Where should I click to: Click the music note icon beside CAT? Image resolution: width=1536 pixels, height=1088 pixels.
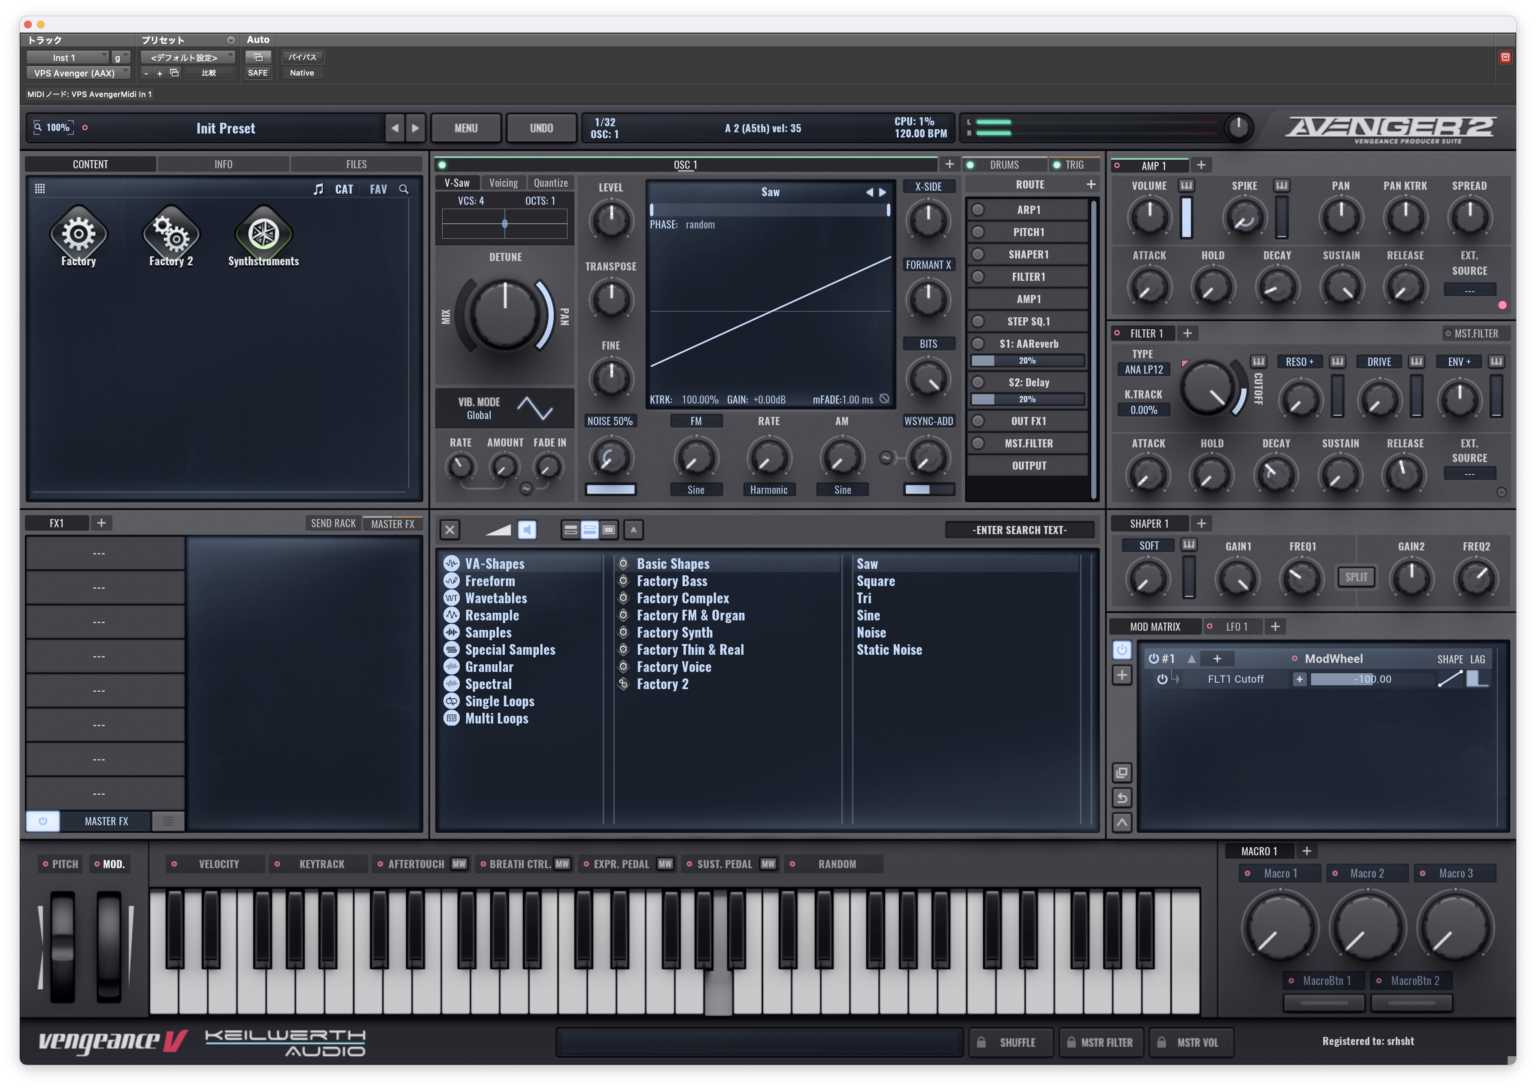[x=318, y=189]
